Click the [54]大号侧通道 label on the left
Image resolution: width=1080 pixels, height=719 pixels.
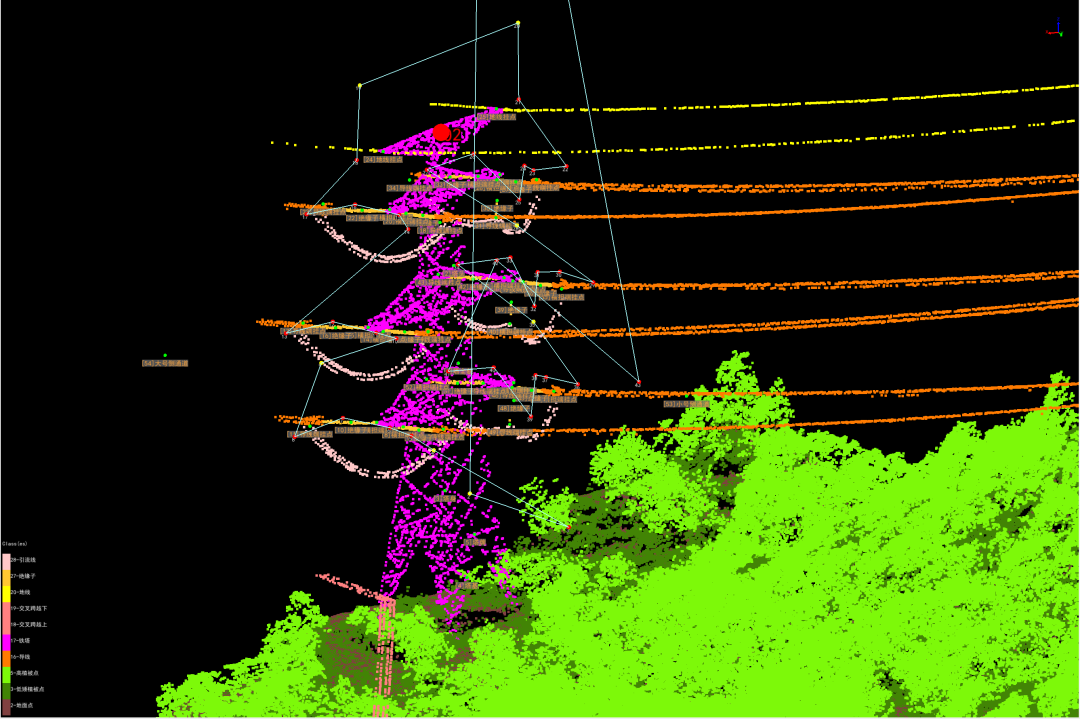[x=166, y=362]
